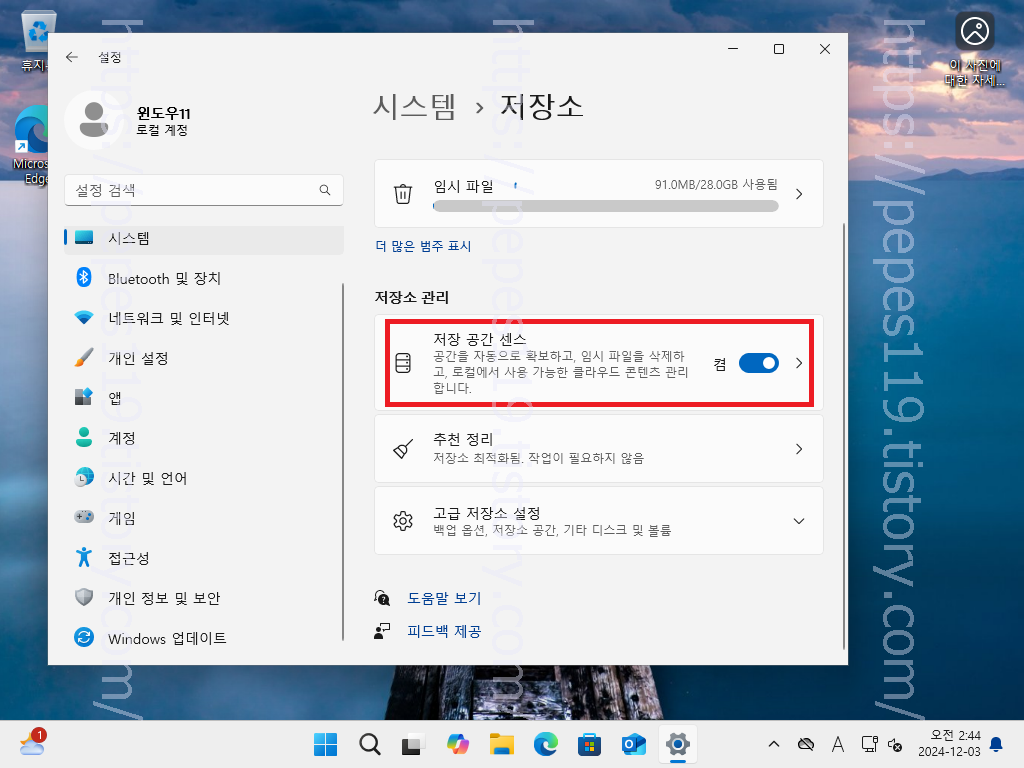Viewport: 1024px width, 768px height.
Task: Launch Microsoft Edge from the taskbar
Action: click(x=546, y=744)
